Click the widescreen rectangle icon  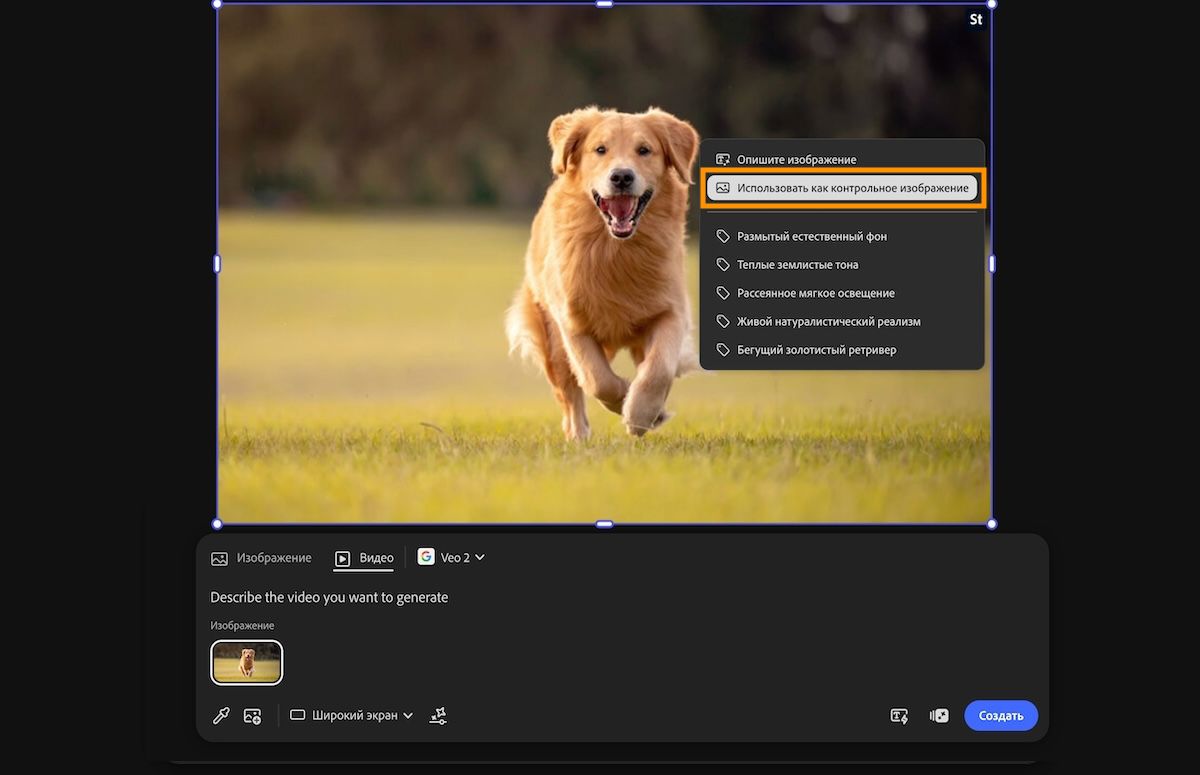(x=298, y=716)
